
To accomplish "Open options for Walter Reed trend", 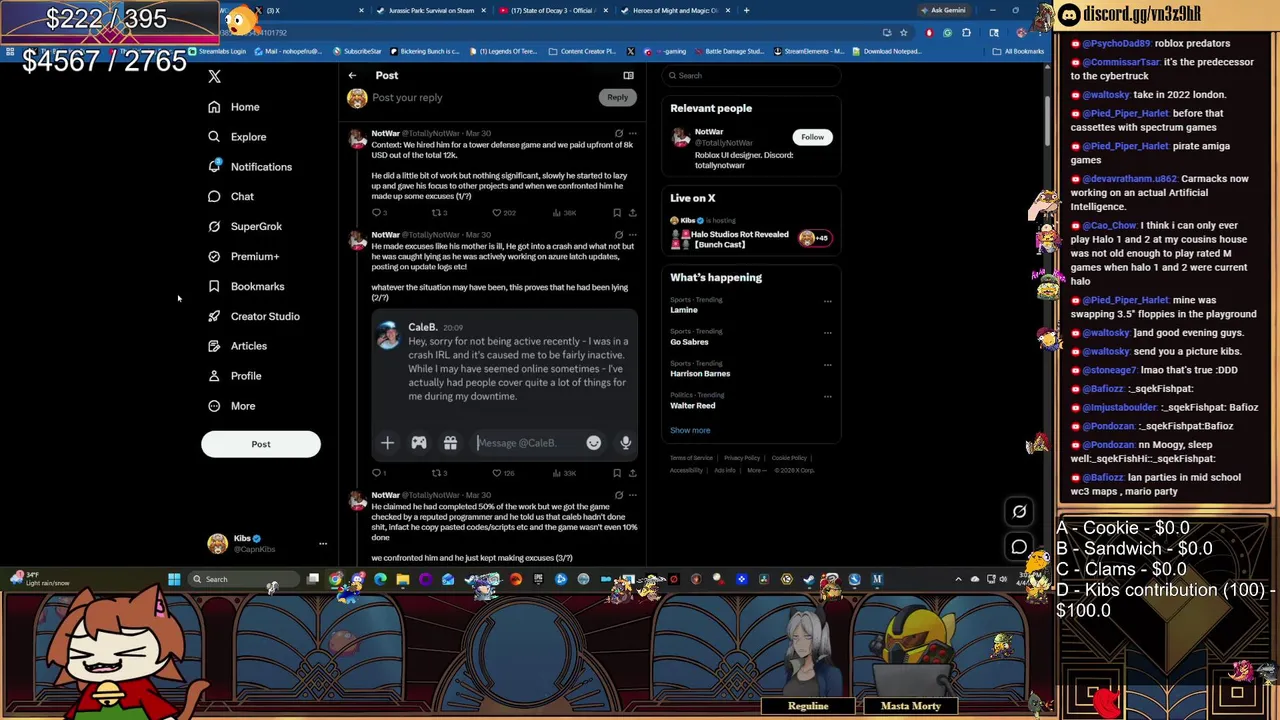I will (x=827, y=396).
